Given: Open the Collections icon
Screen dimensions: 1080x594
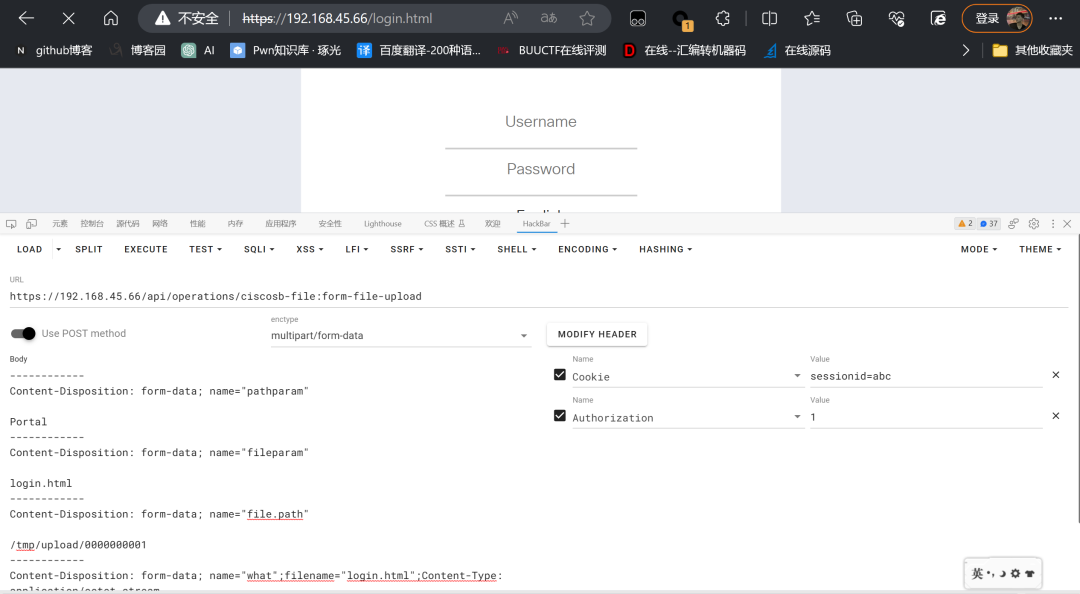Looking at the screenshot, I should click(x=854, y=19).
